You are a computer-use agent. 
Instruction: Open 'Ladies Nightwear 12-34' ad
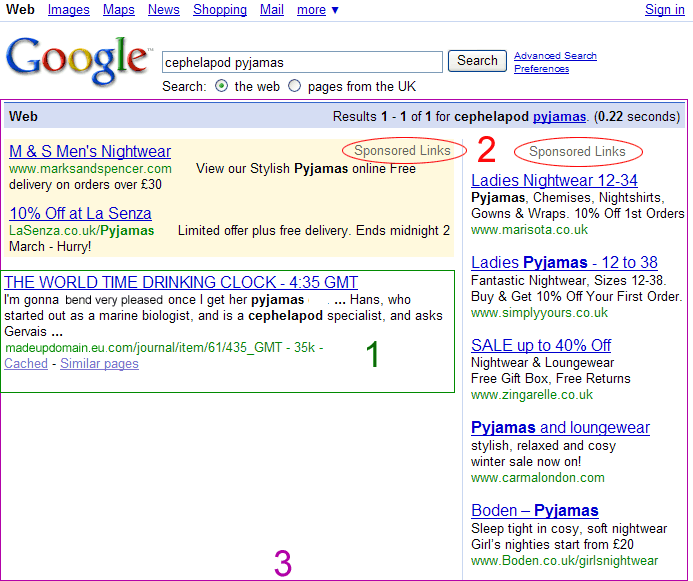click(554, 180)
